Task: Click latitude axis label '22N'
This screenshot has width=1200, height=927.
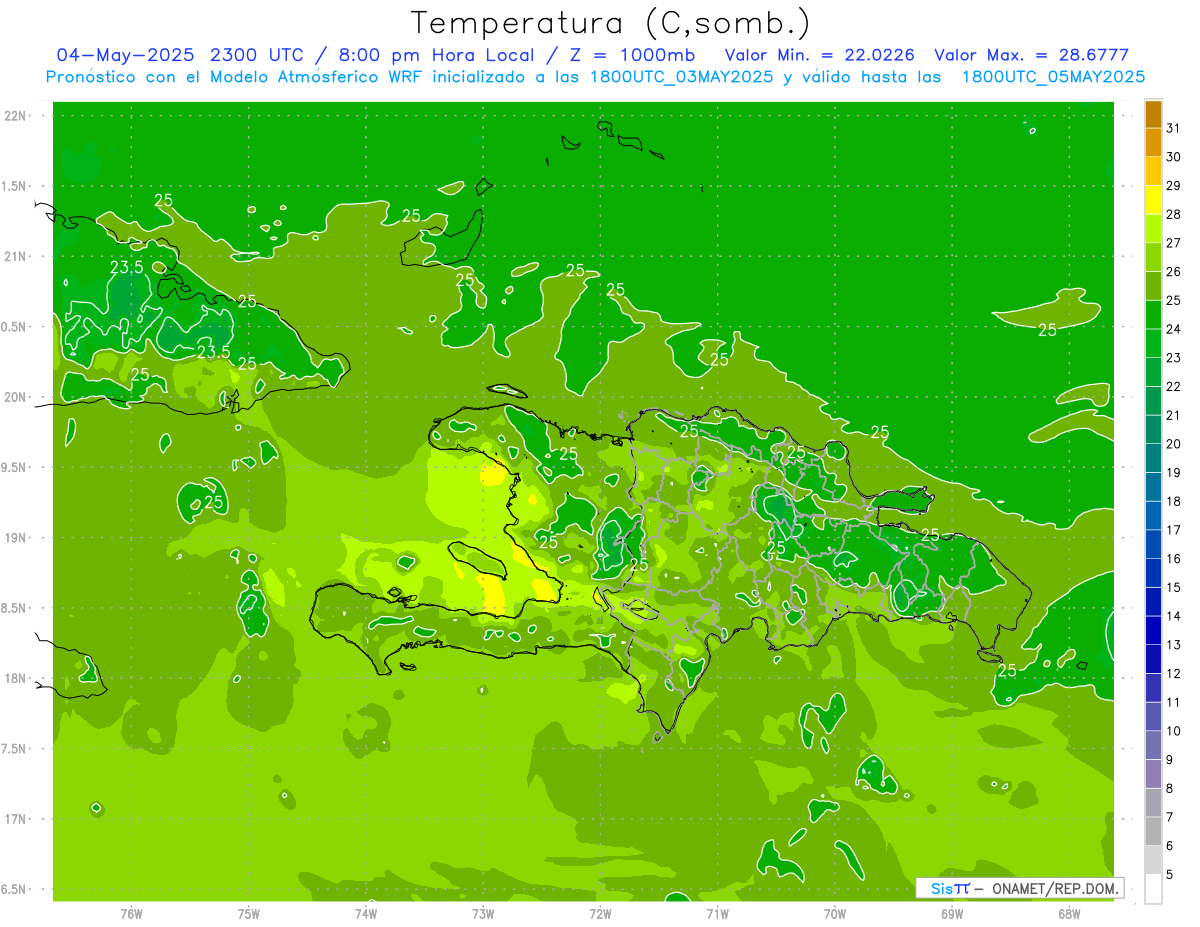Action: 17,115
